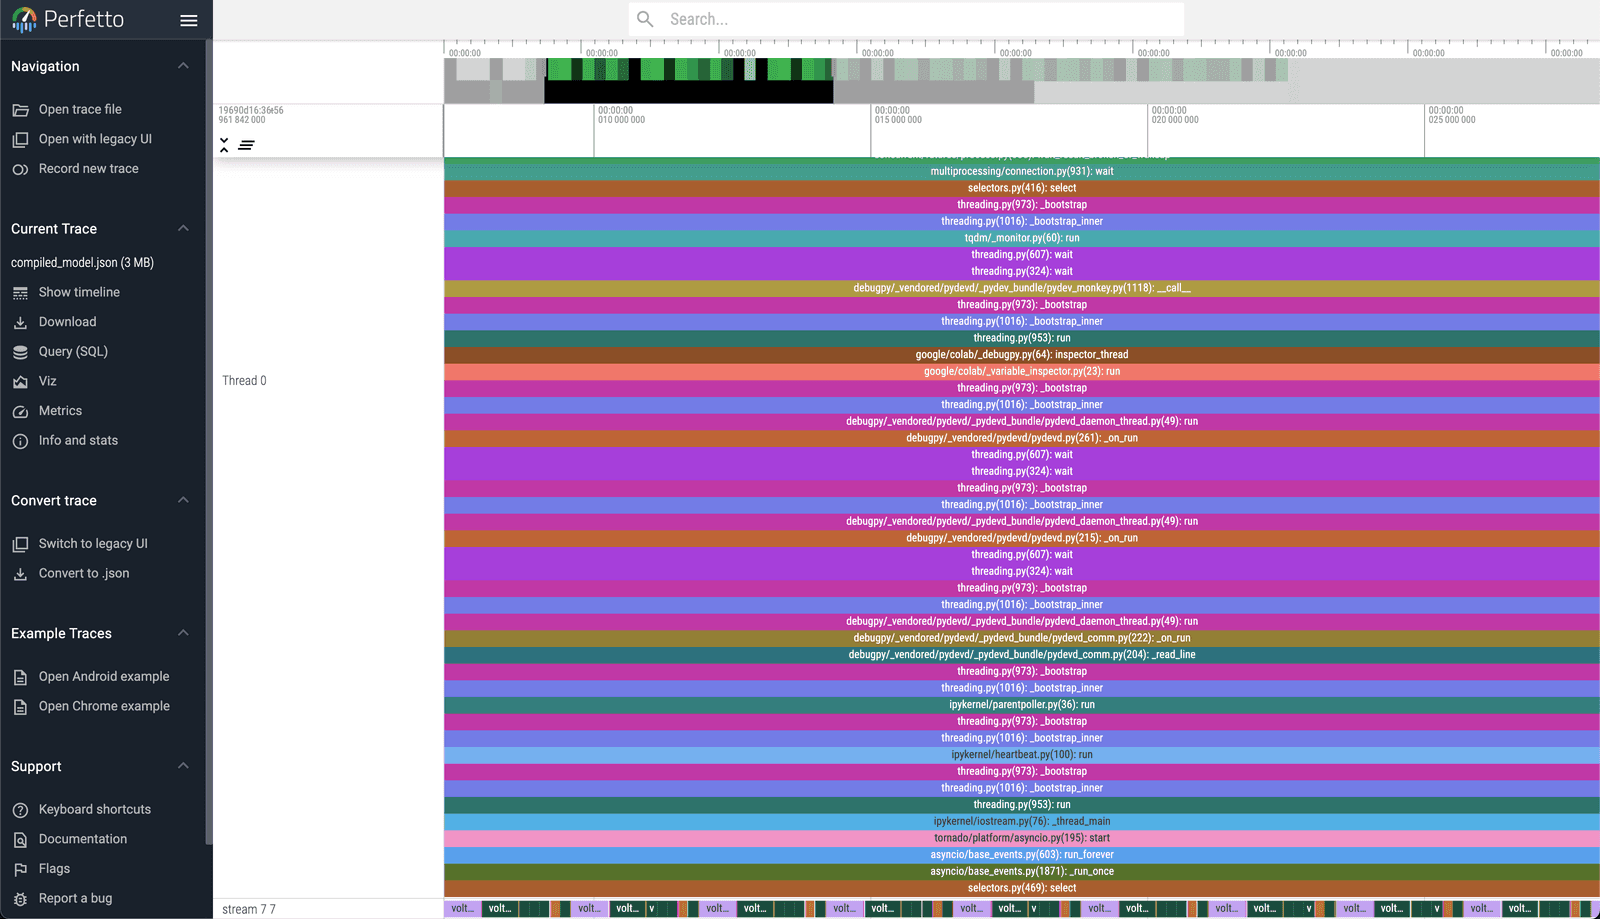
Task: Select asyncio/base_events.py(1871): _run_once slice
Action: [x=1022, y=871]
